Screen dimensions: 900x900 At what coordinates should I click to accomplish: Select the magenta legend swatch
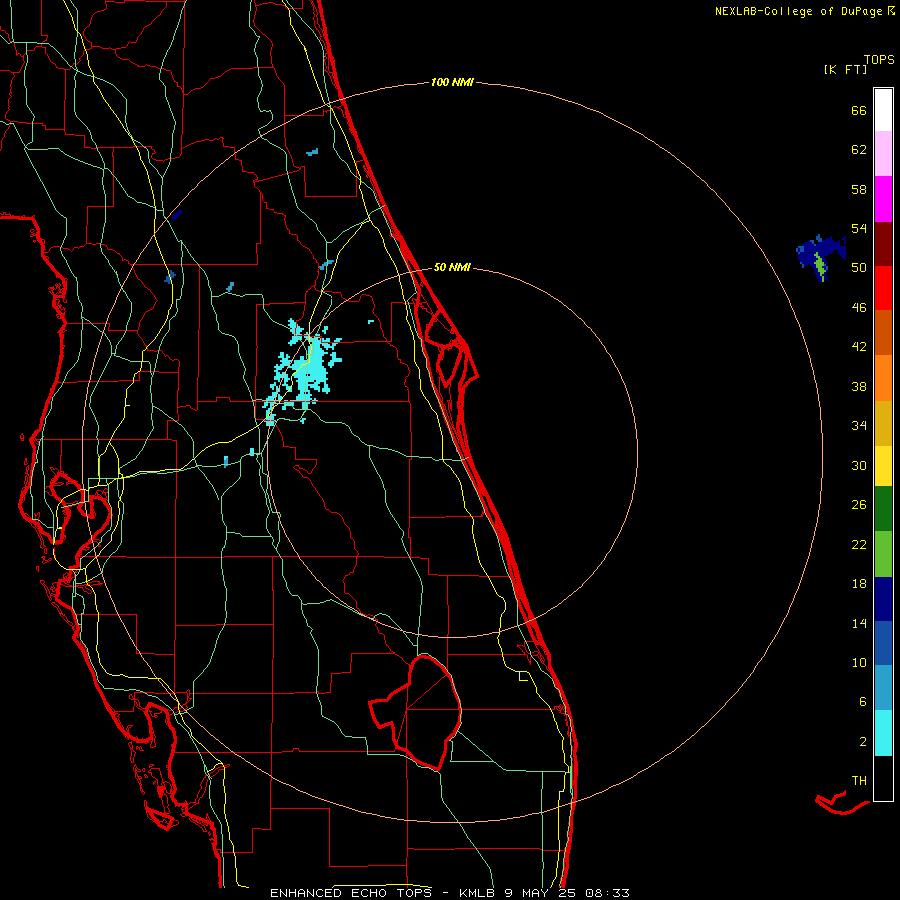coord(883,199)
